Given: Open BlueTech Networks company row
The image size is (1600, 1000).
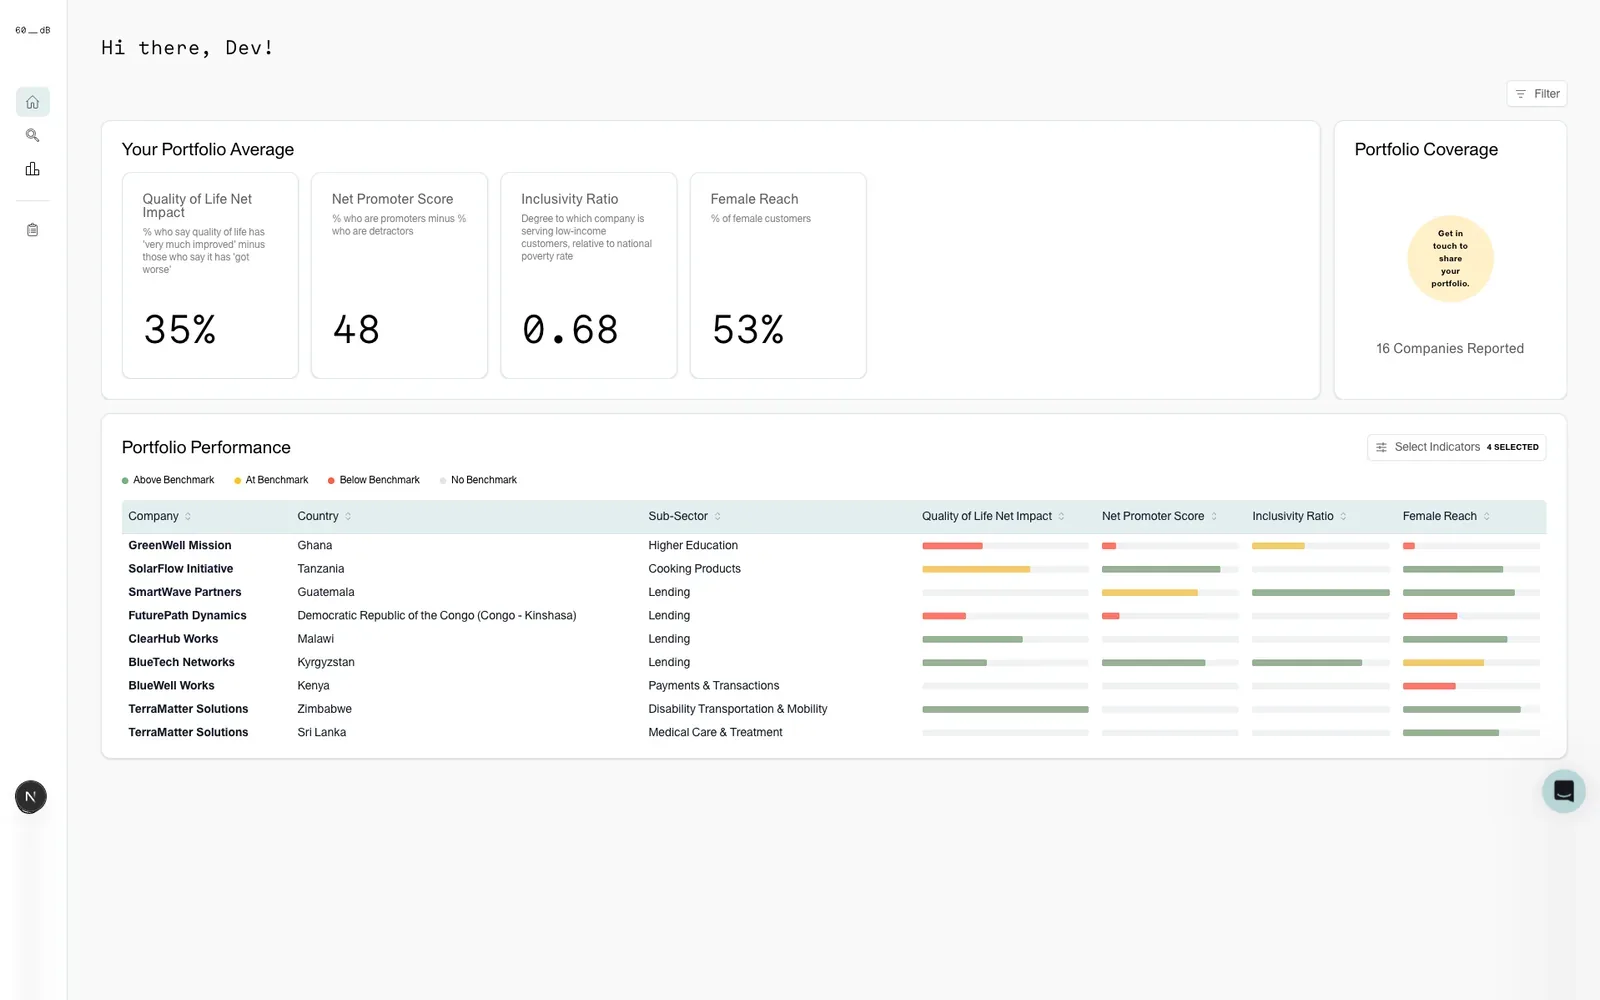Looking at the screenshot, I should click(834, 662).
